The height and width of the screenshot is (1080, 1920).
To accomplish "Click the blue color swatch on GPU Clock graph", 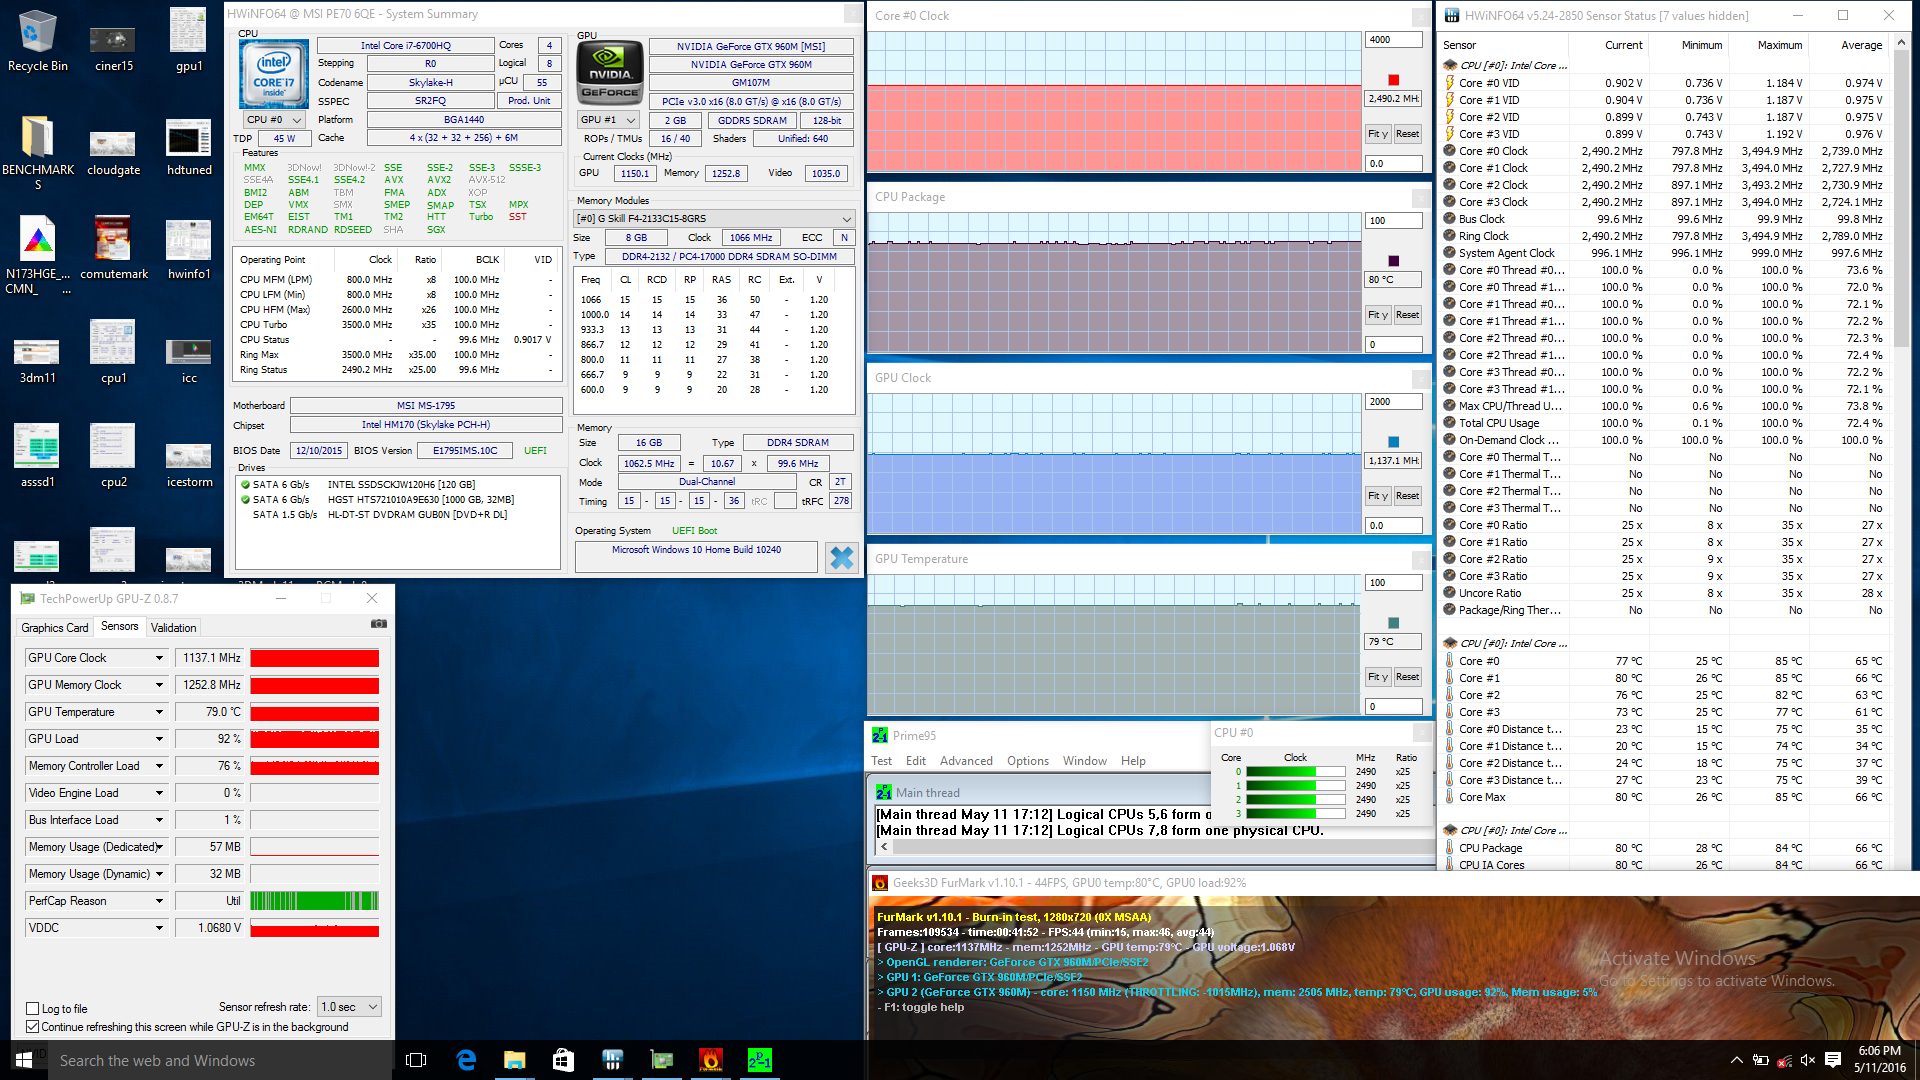I will 1394,442.
